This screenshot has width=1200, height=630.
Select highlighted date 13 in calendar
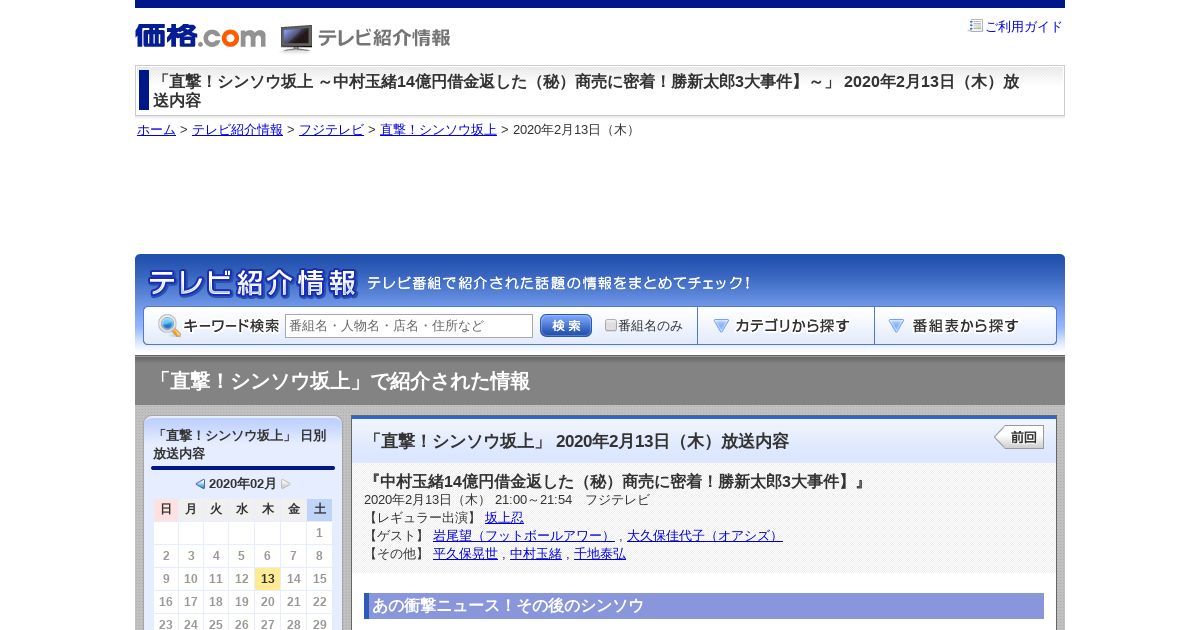click(267, 579)
